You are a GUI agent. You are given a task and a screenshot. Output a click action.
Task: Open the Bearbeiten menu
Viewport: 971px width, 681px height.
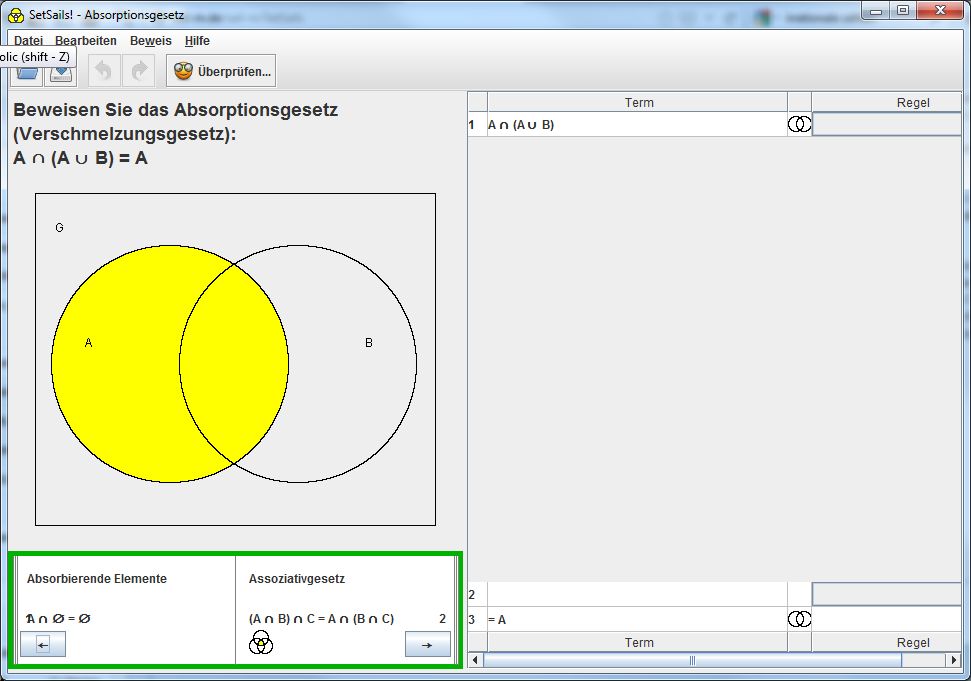coord(86,41)
